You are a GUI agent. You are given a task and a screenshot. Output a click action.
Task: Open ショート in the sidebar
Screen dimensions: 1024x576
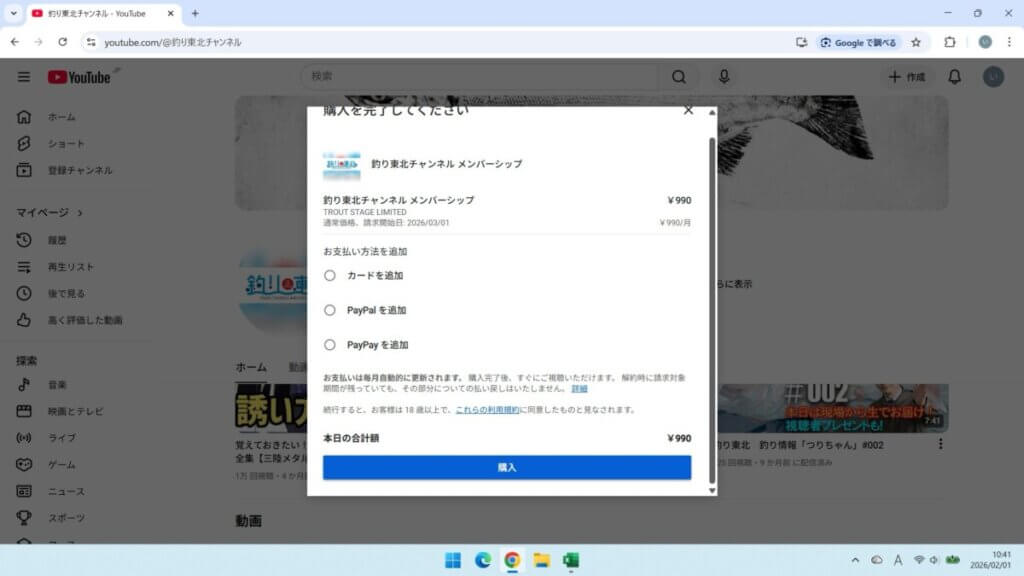(66, 144)
